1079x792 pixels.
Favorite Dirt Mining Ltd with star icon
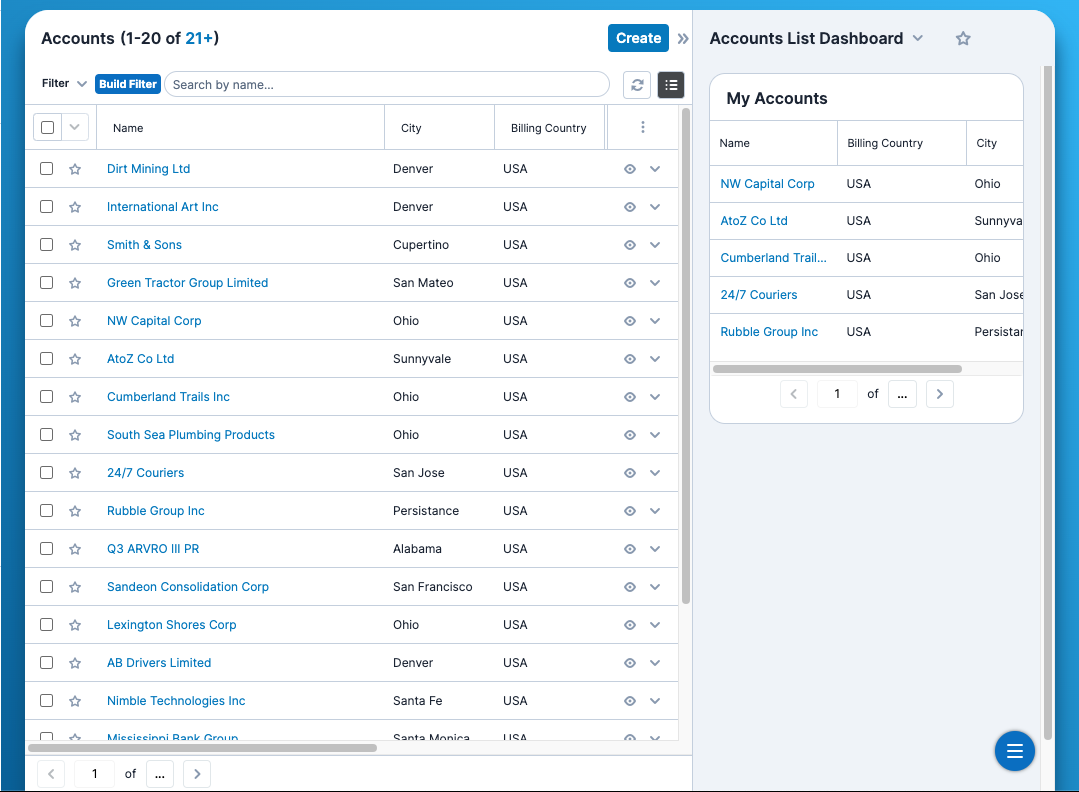coord(75,169)
